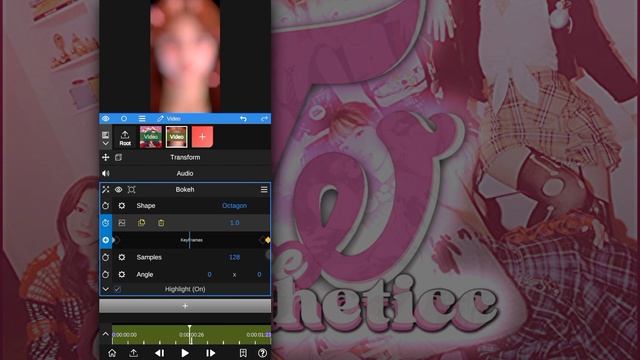Add new effect with gray plus bar
The width and height of the screenshot is (640, 360).
(185, 306)
